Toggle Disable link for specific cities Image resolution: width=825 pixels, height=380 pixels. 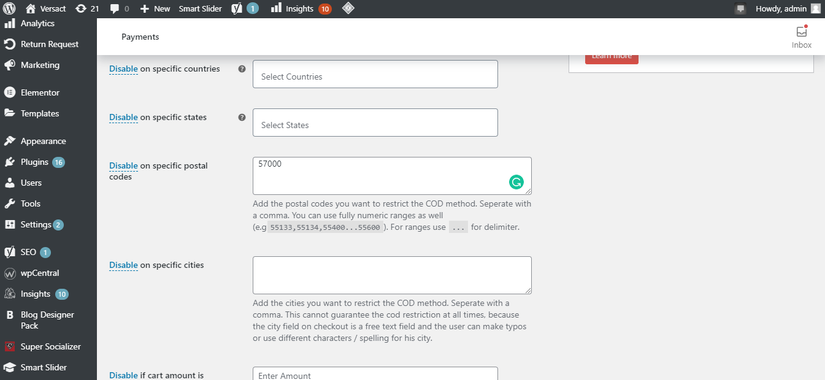pos(124,265)
